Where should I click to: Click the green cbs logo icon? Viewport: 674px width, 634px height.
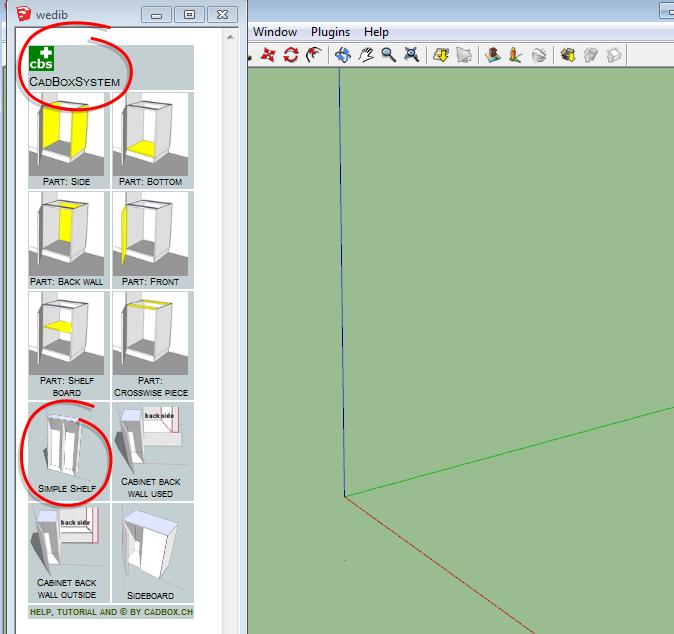click(43, 59)
